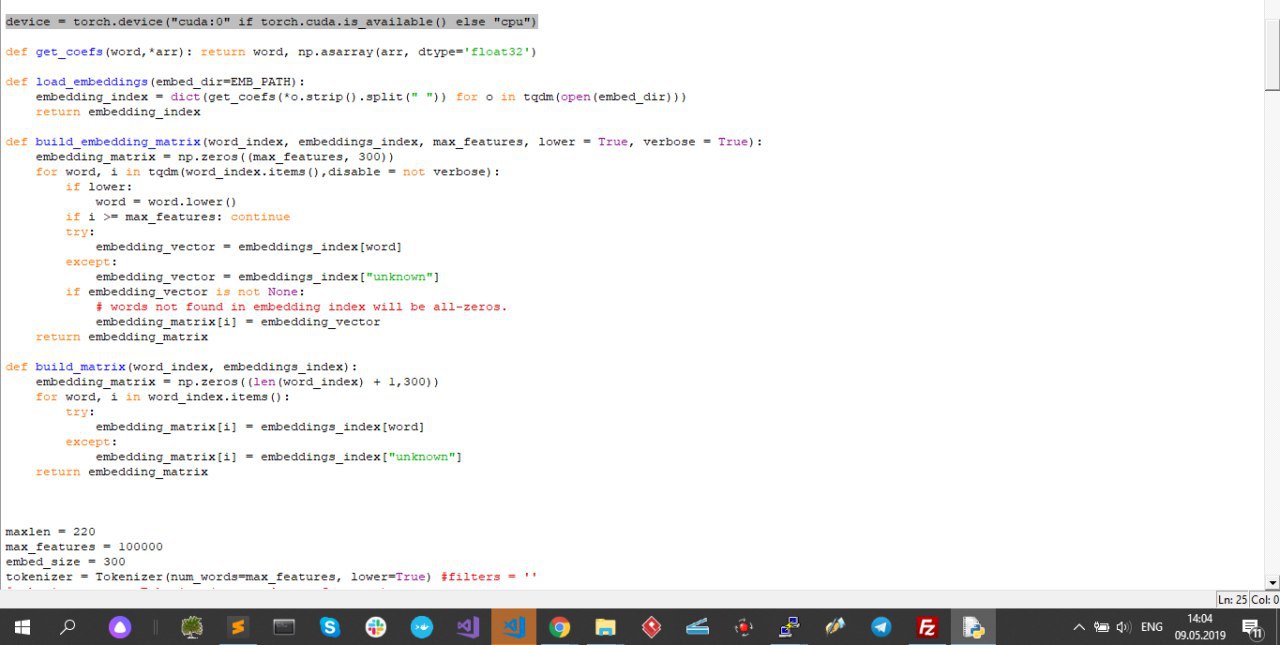Show hidden system tray icons
The width and height of the screenshot is (1280, 645).
pyautogui.click(x=1078, y=627)
